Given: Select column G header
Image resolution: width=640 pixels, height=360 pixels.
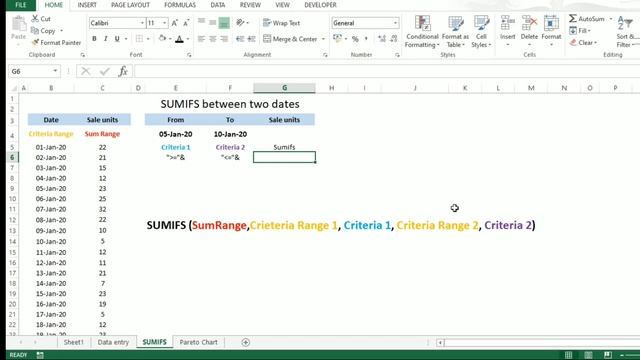Looking at the screenshot, I should click(284, 88).
